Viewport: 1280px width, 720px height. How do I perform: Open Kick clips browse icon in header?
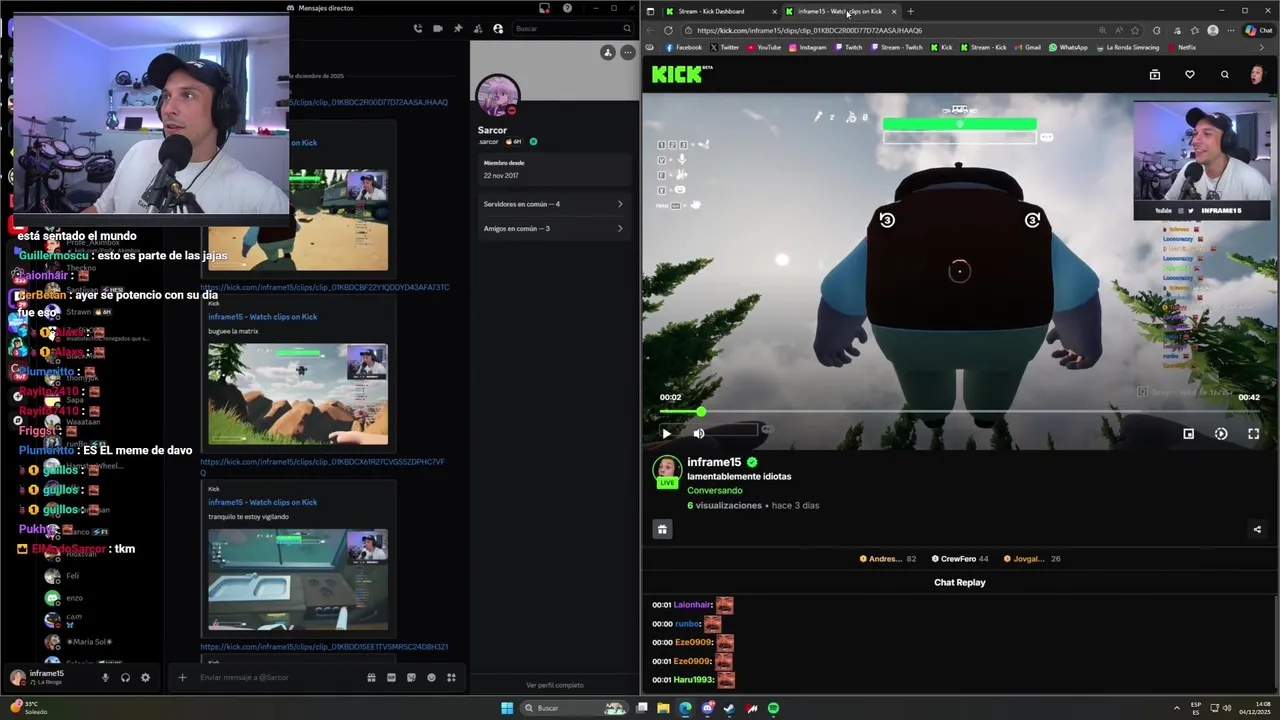pyautogui.click(x=1155, y=74)
